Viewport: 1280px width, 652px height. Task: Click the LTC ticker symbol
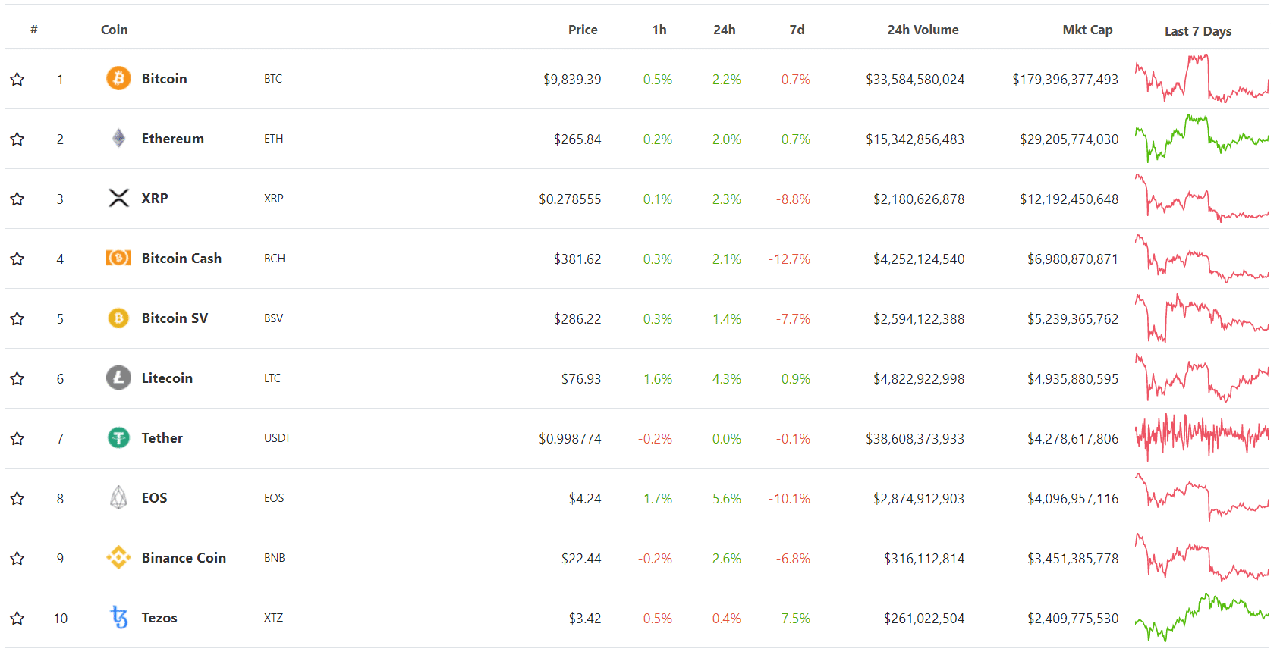coord(273,379)
